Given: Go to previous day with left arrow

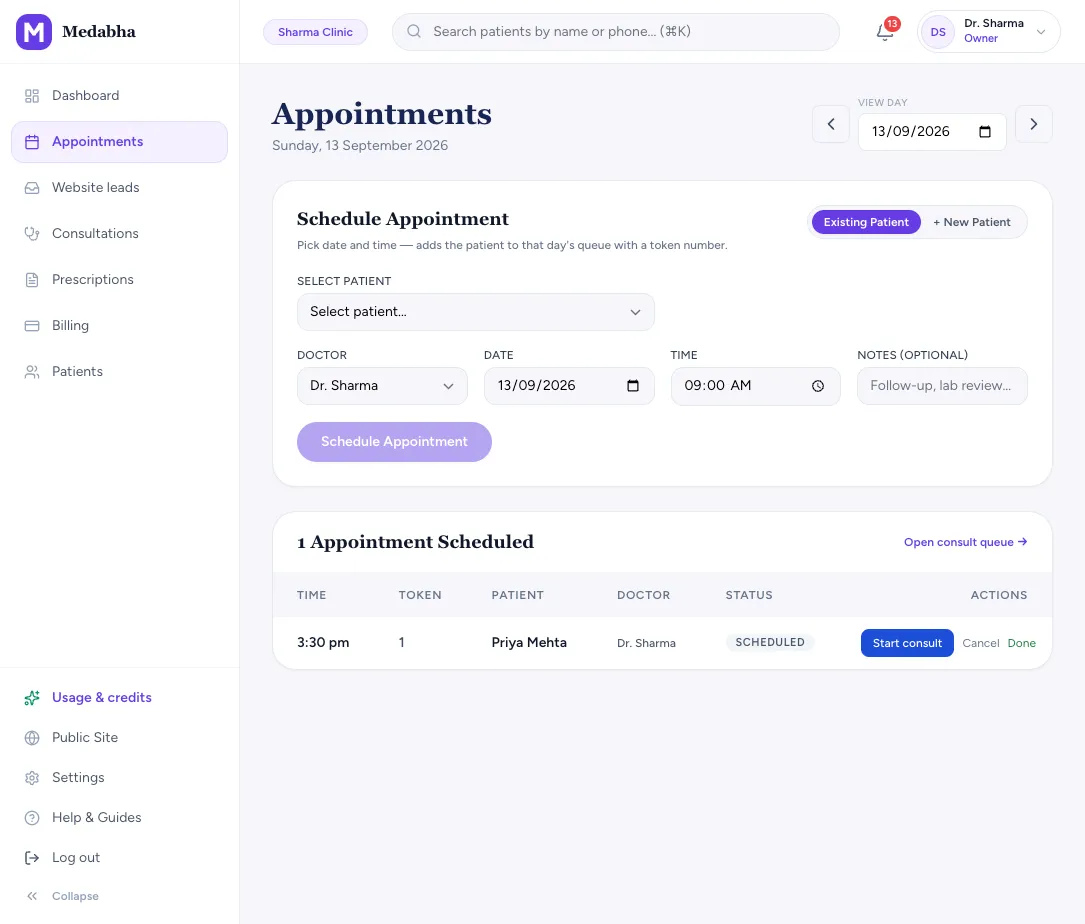Looking at the screenshot, I should tap(831, 124).
